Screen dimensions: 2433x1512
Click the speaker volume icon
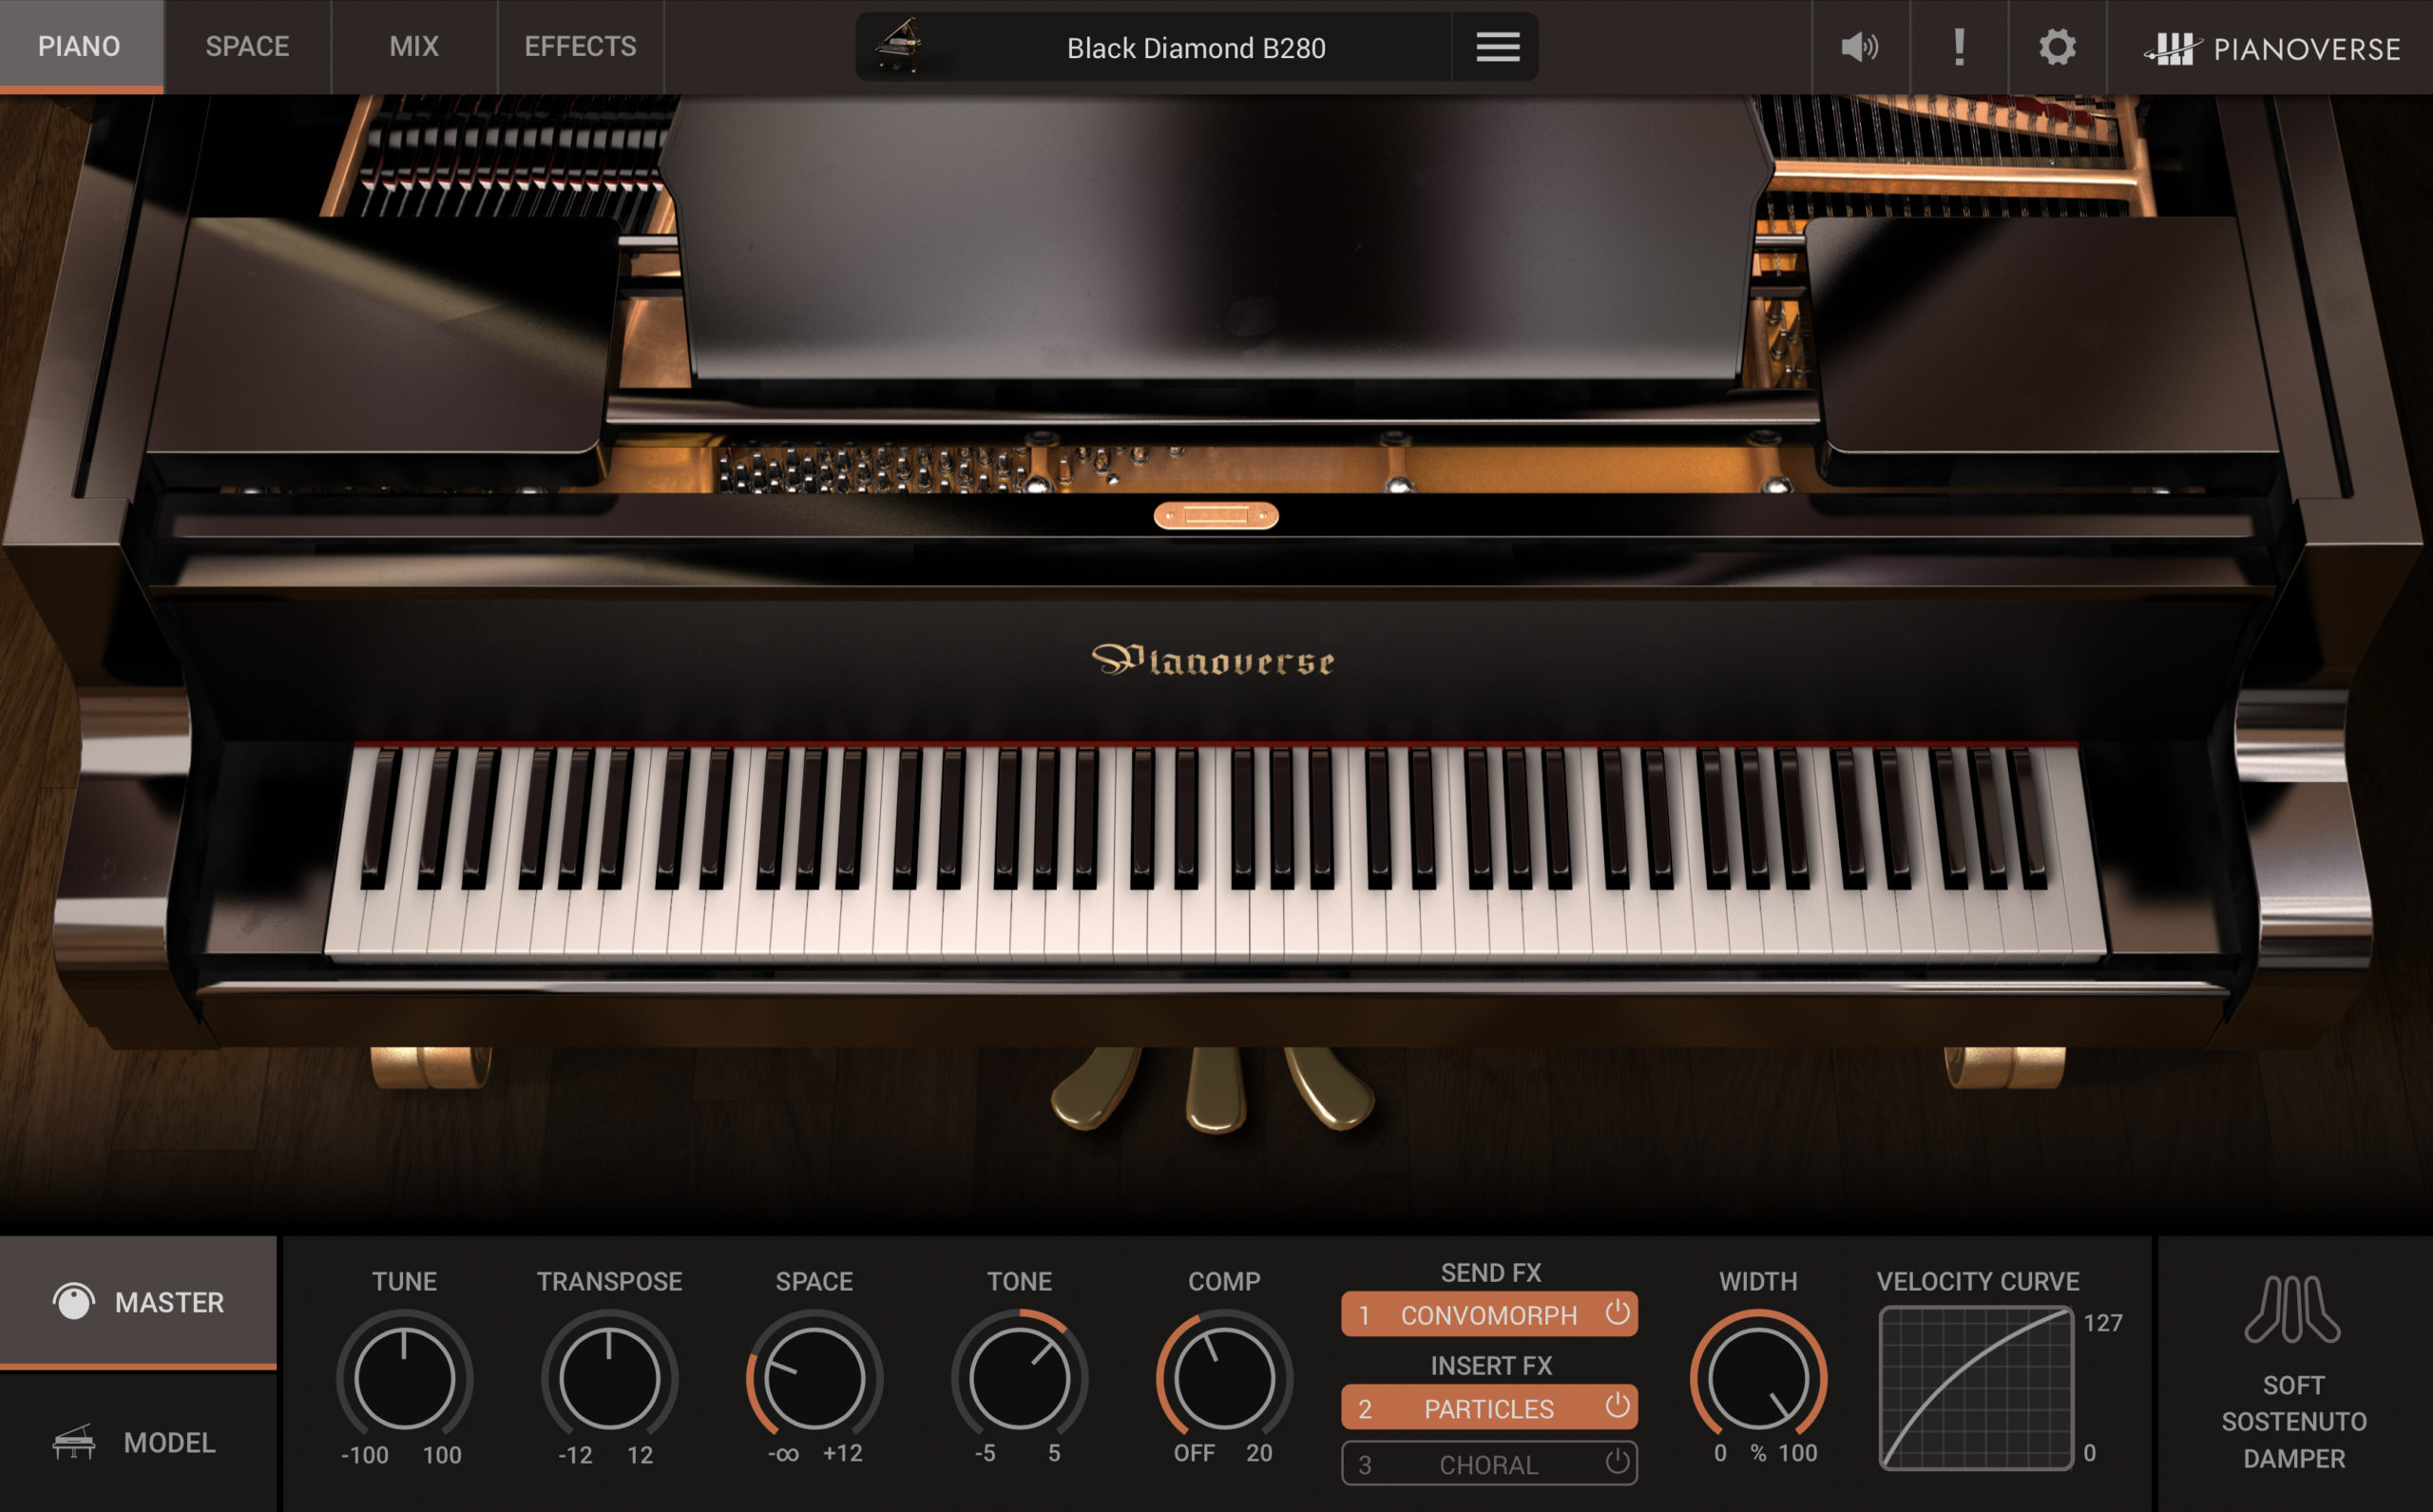click(x=1860, y=47)
